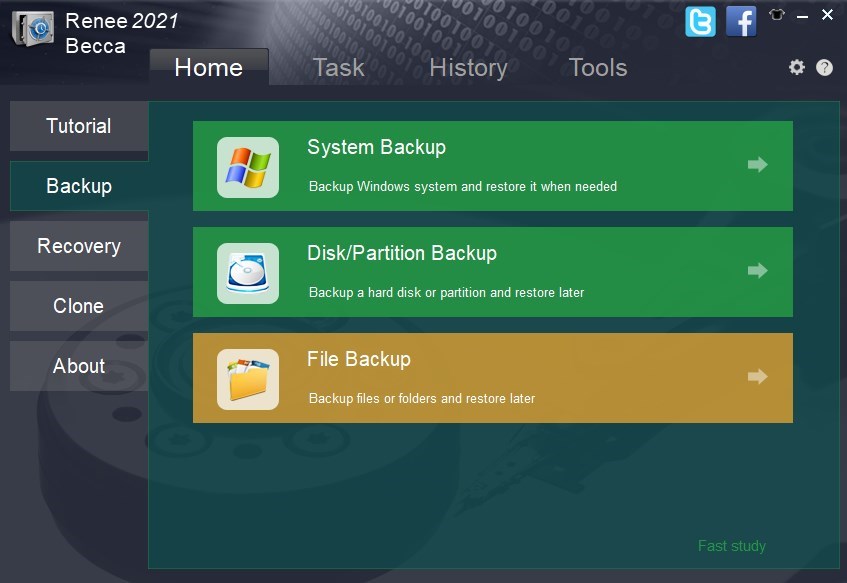The width and height of the screenshot is (847, 583).
Task: Click the arrow on System Backup row
Action: [x=757, y=165]
